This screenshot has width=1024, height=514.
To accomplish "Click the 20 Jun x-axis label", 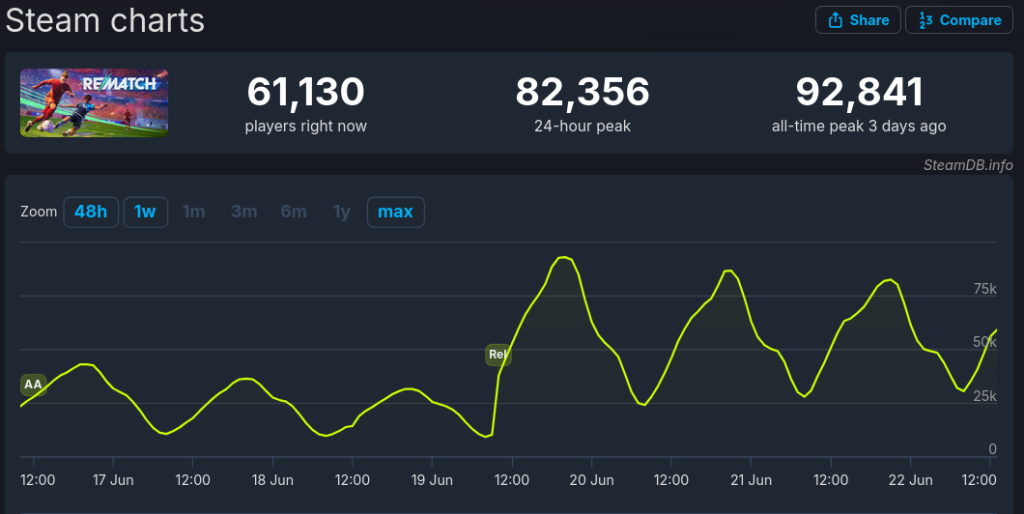I will [592, 480].
